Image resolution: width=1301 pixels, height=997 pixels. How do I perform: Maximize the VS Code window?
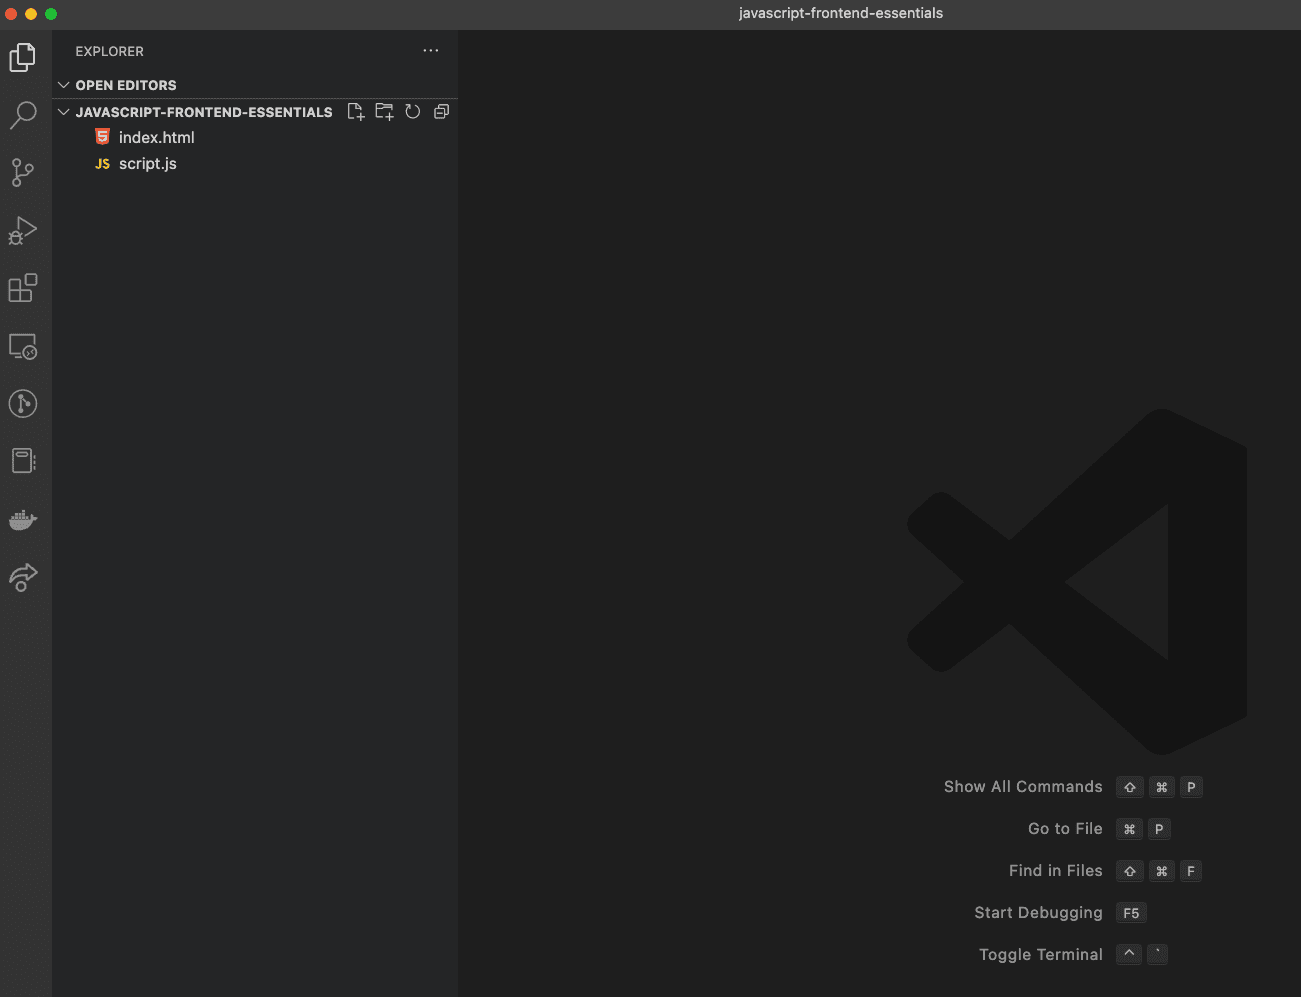click(51, 14)
